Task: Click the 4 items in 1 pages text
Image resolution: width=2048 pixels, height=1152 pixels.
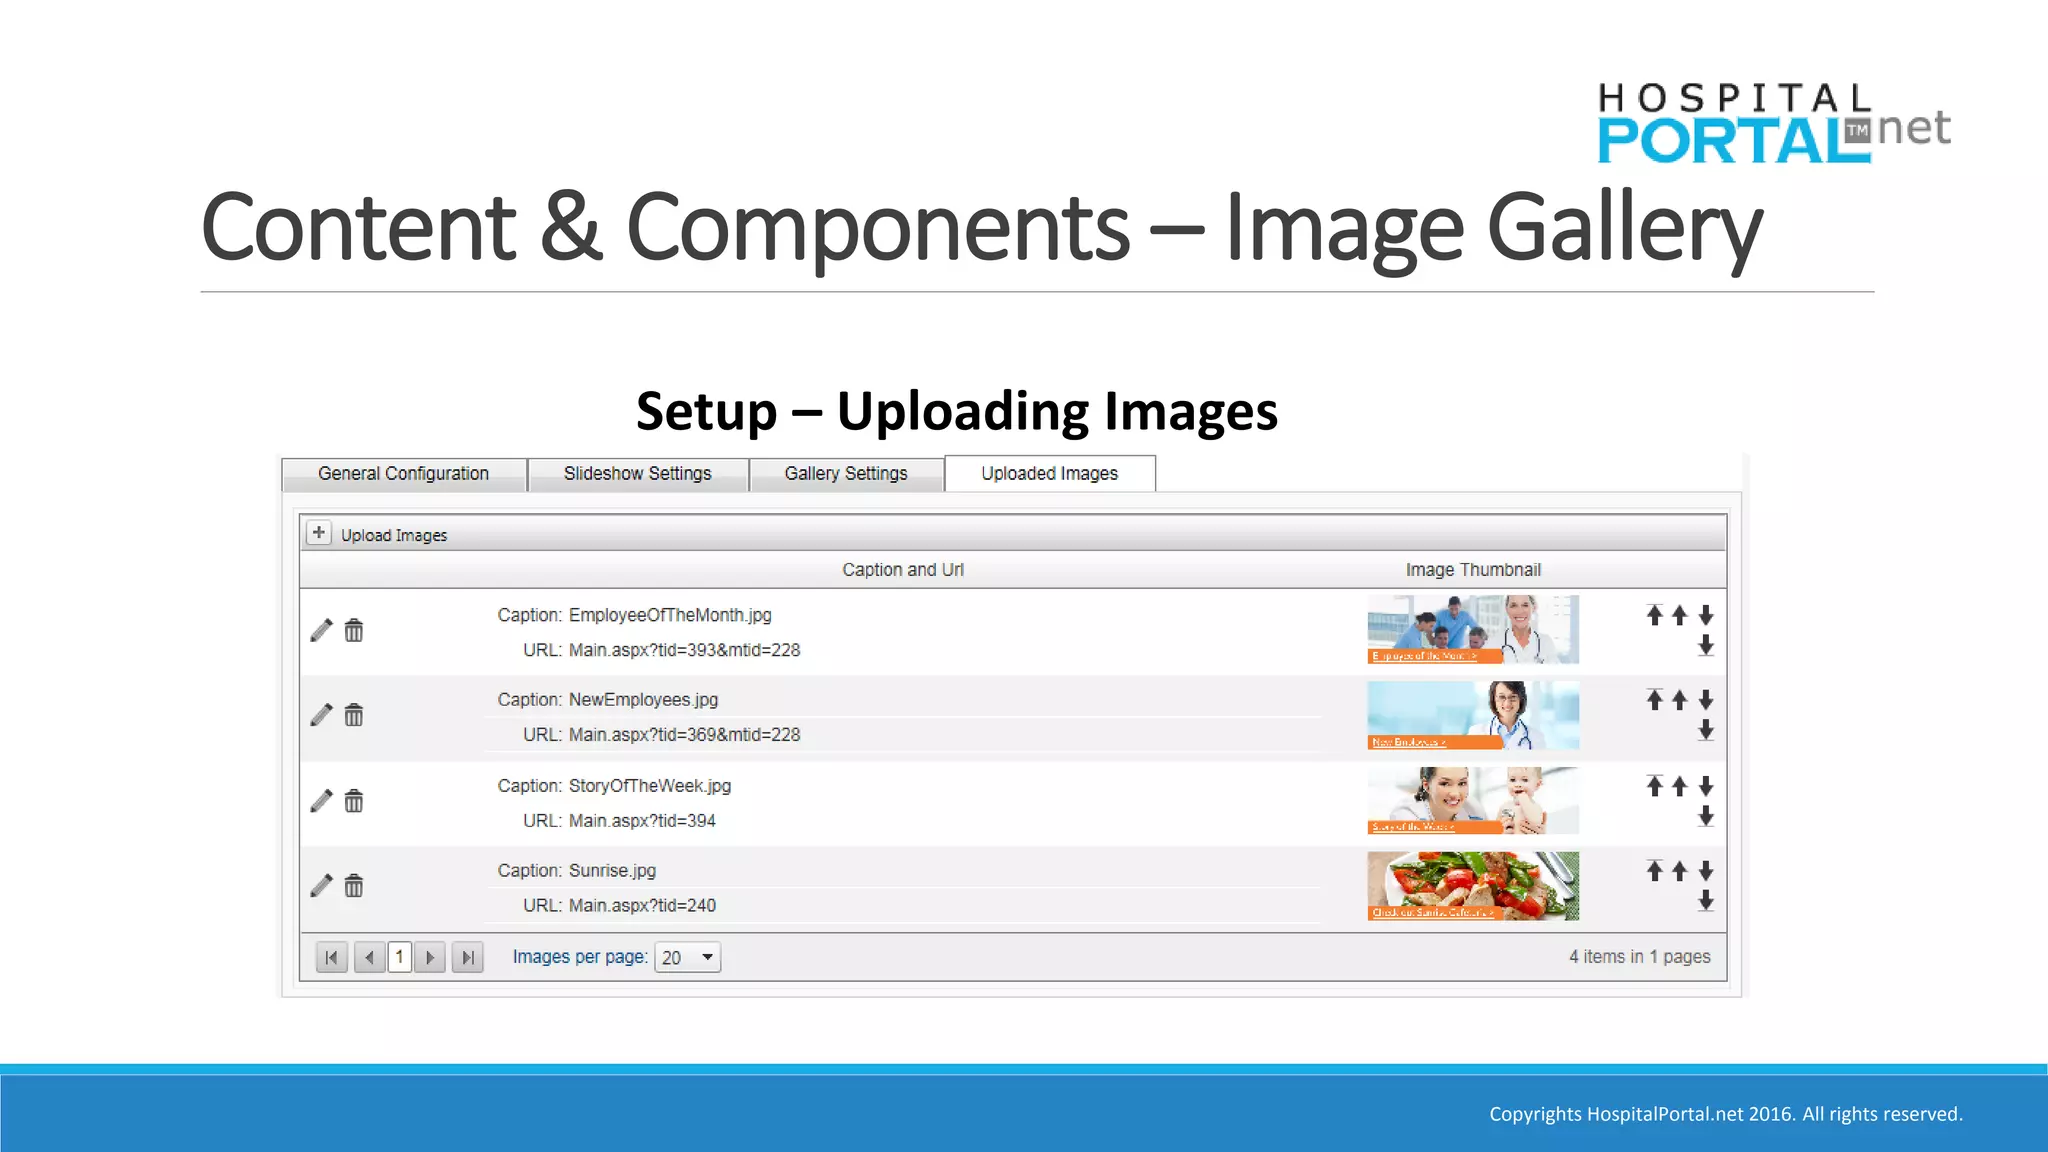Action: pyautogui.click(x=1640, y=957)
